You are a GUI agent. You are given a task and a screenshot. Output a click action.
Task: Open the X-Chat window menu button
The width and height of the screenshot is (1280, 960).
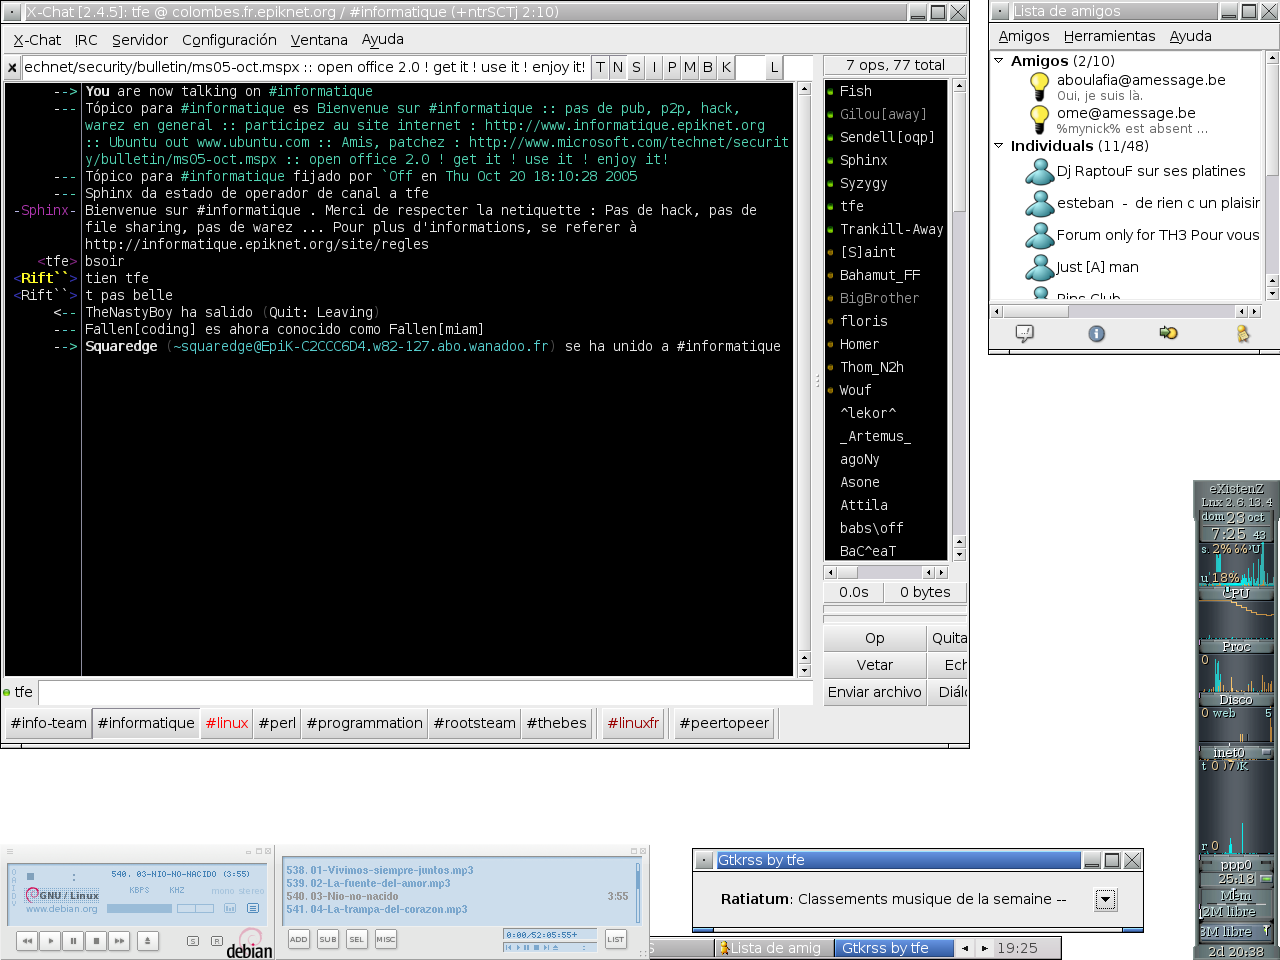pyautogui.click(x=13, y=12)
